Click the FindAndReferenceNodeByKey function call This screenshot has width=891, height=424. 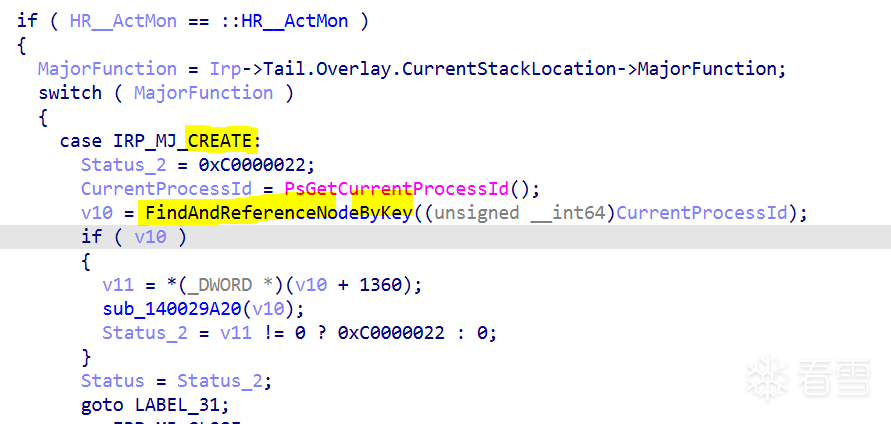pyautogui.click(x=278, y=213)
